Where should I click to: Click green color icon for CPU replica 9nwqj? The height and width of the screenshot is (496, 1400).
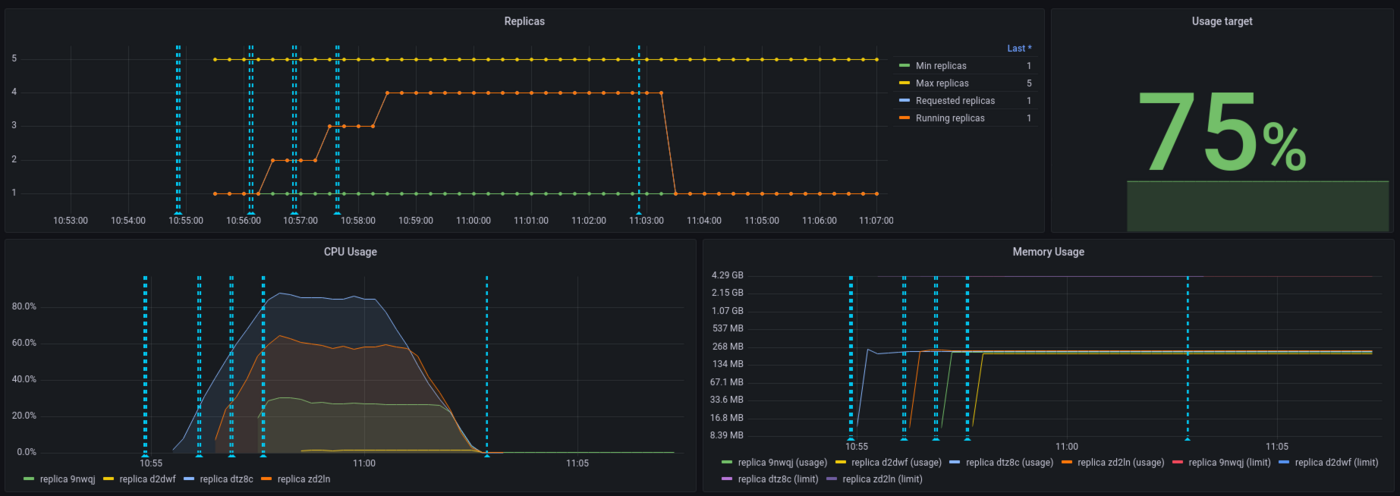click(x=27, y=479)
